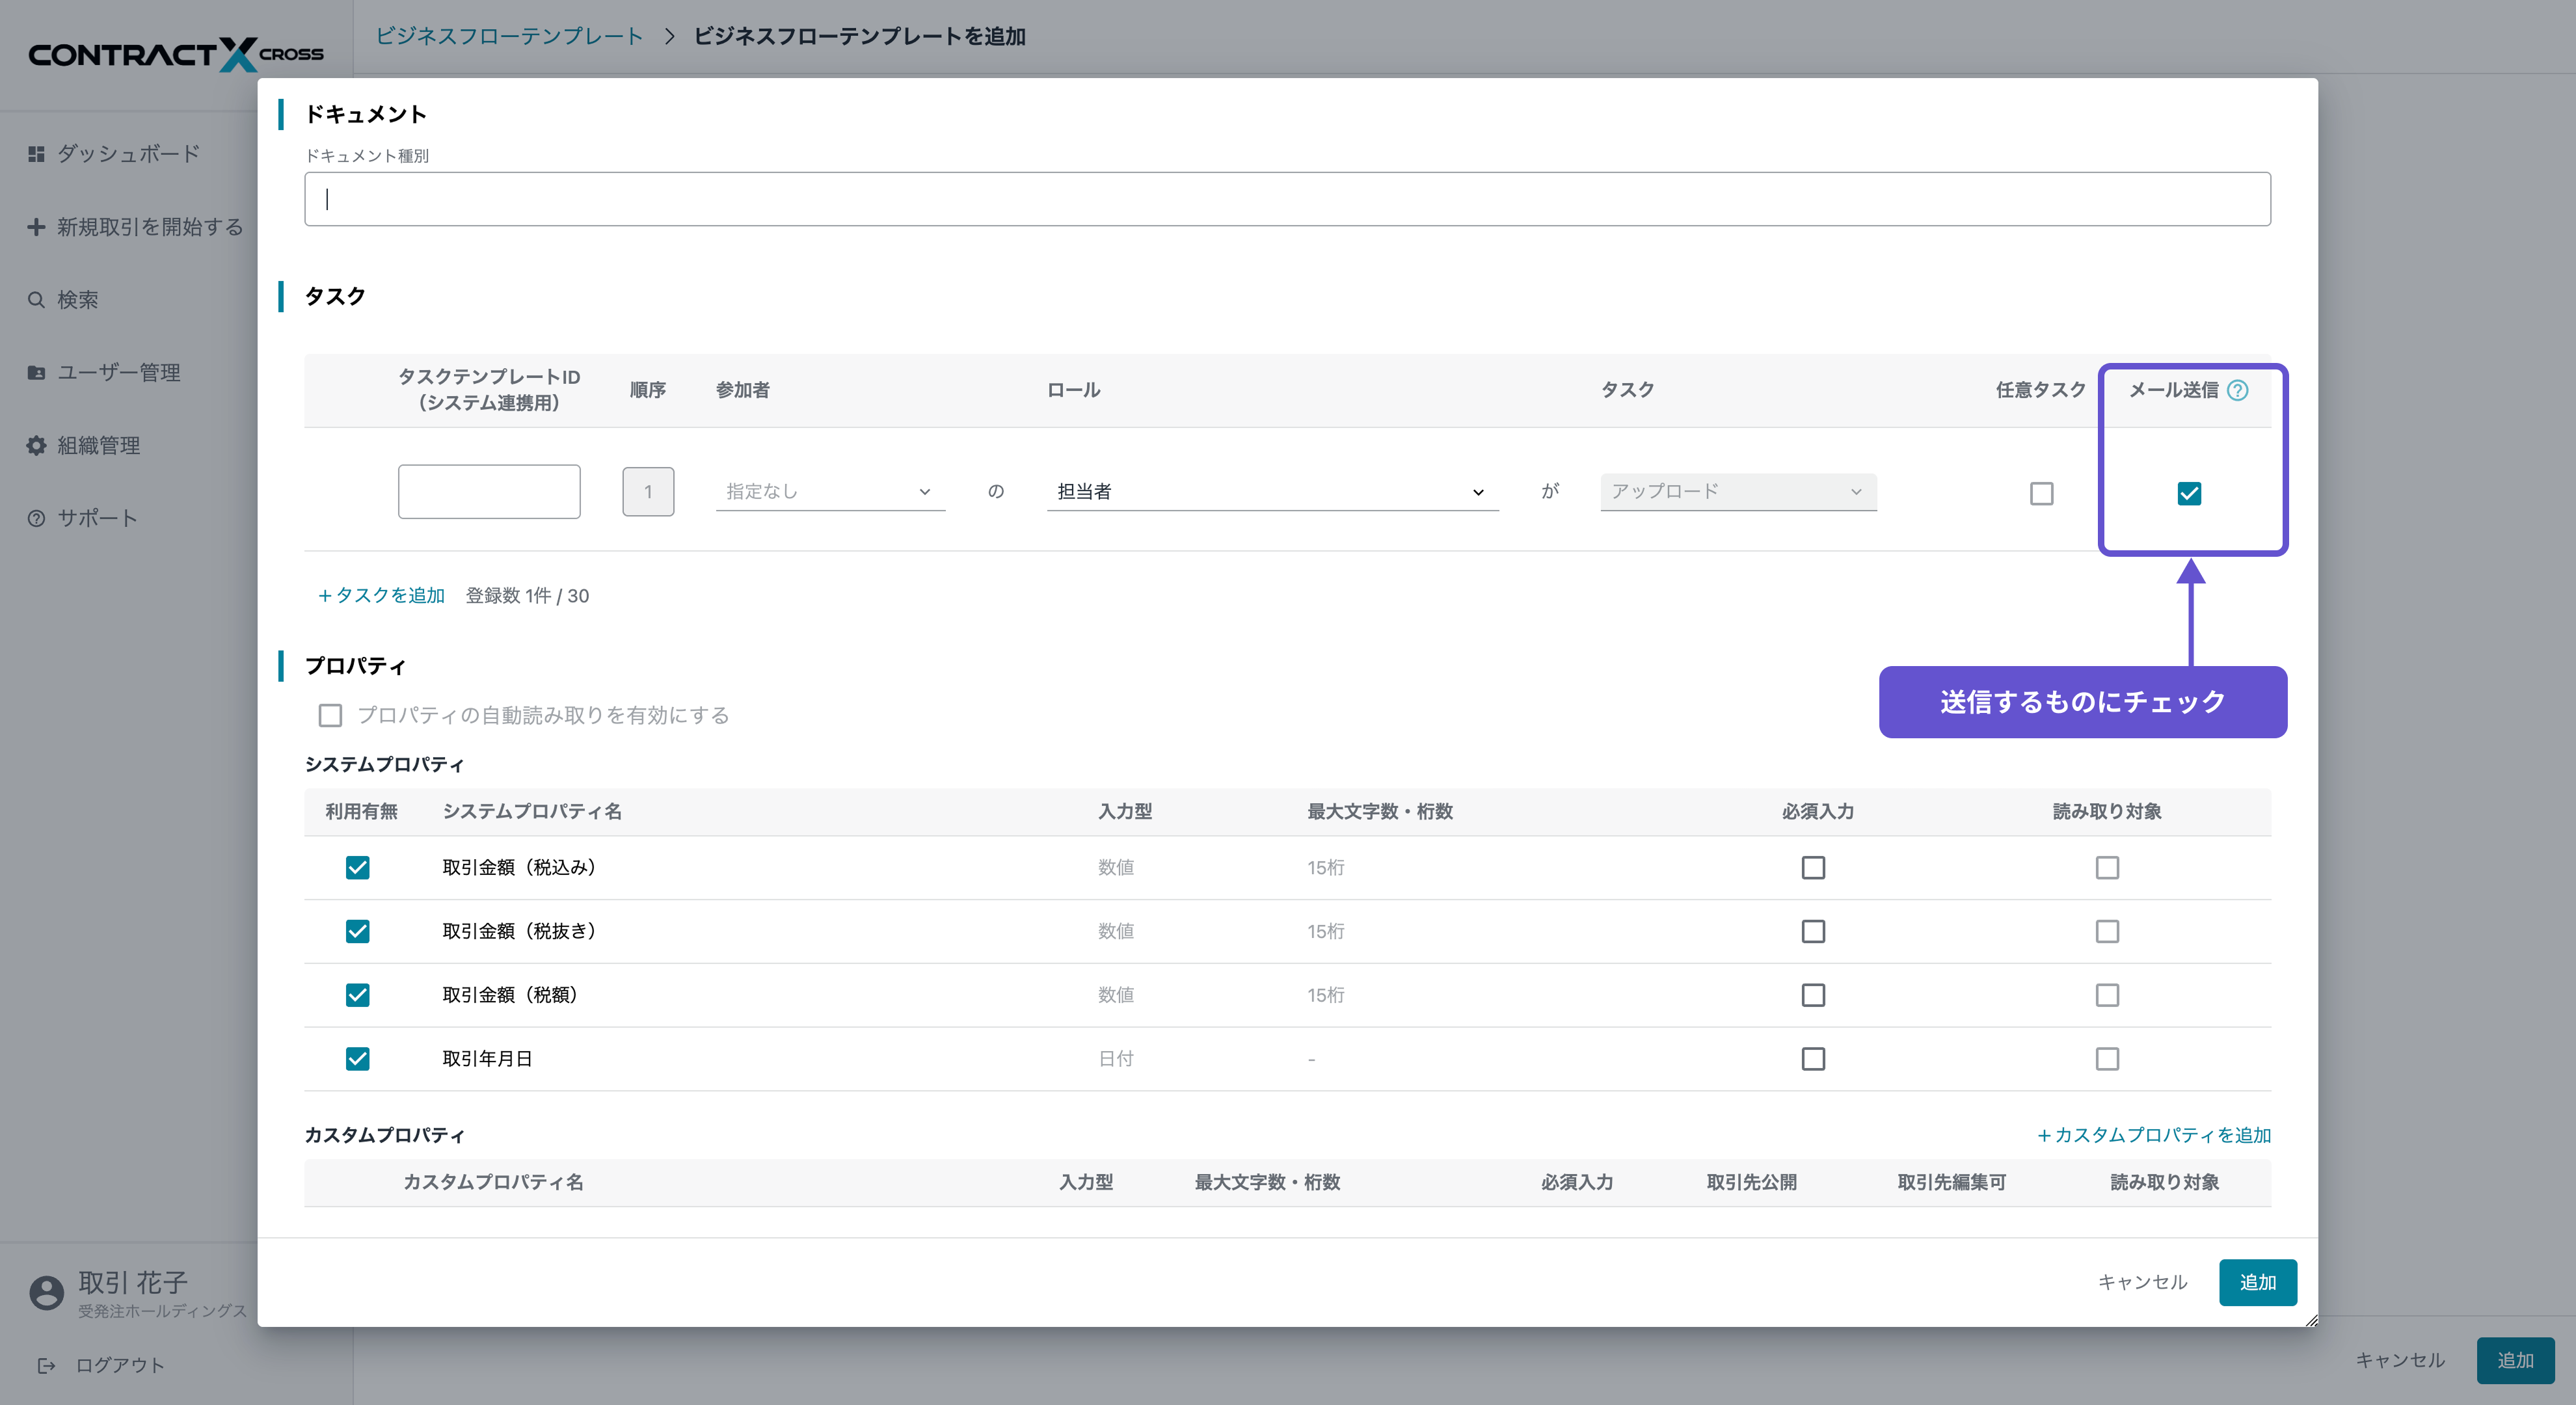
Task: Click the modal resize handle corner
Action: 2311,1320
